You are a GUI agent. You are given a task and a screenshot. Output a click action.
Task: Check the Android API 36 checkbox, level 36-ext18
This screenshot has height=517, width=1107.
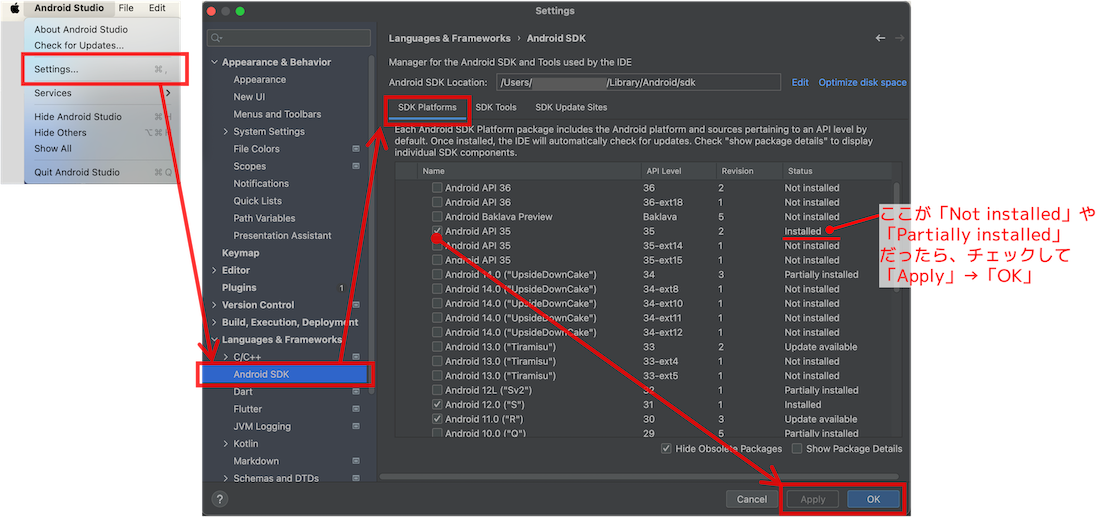coord(437,202)
